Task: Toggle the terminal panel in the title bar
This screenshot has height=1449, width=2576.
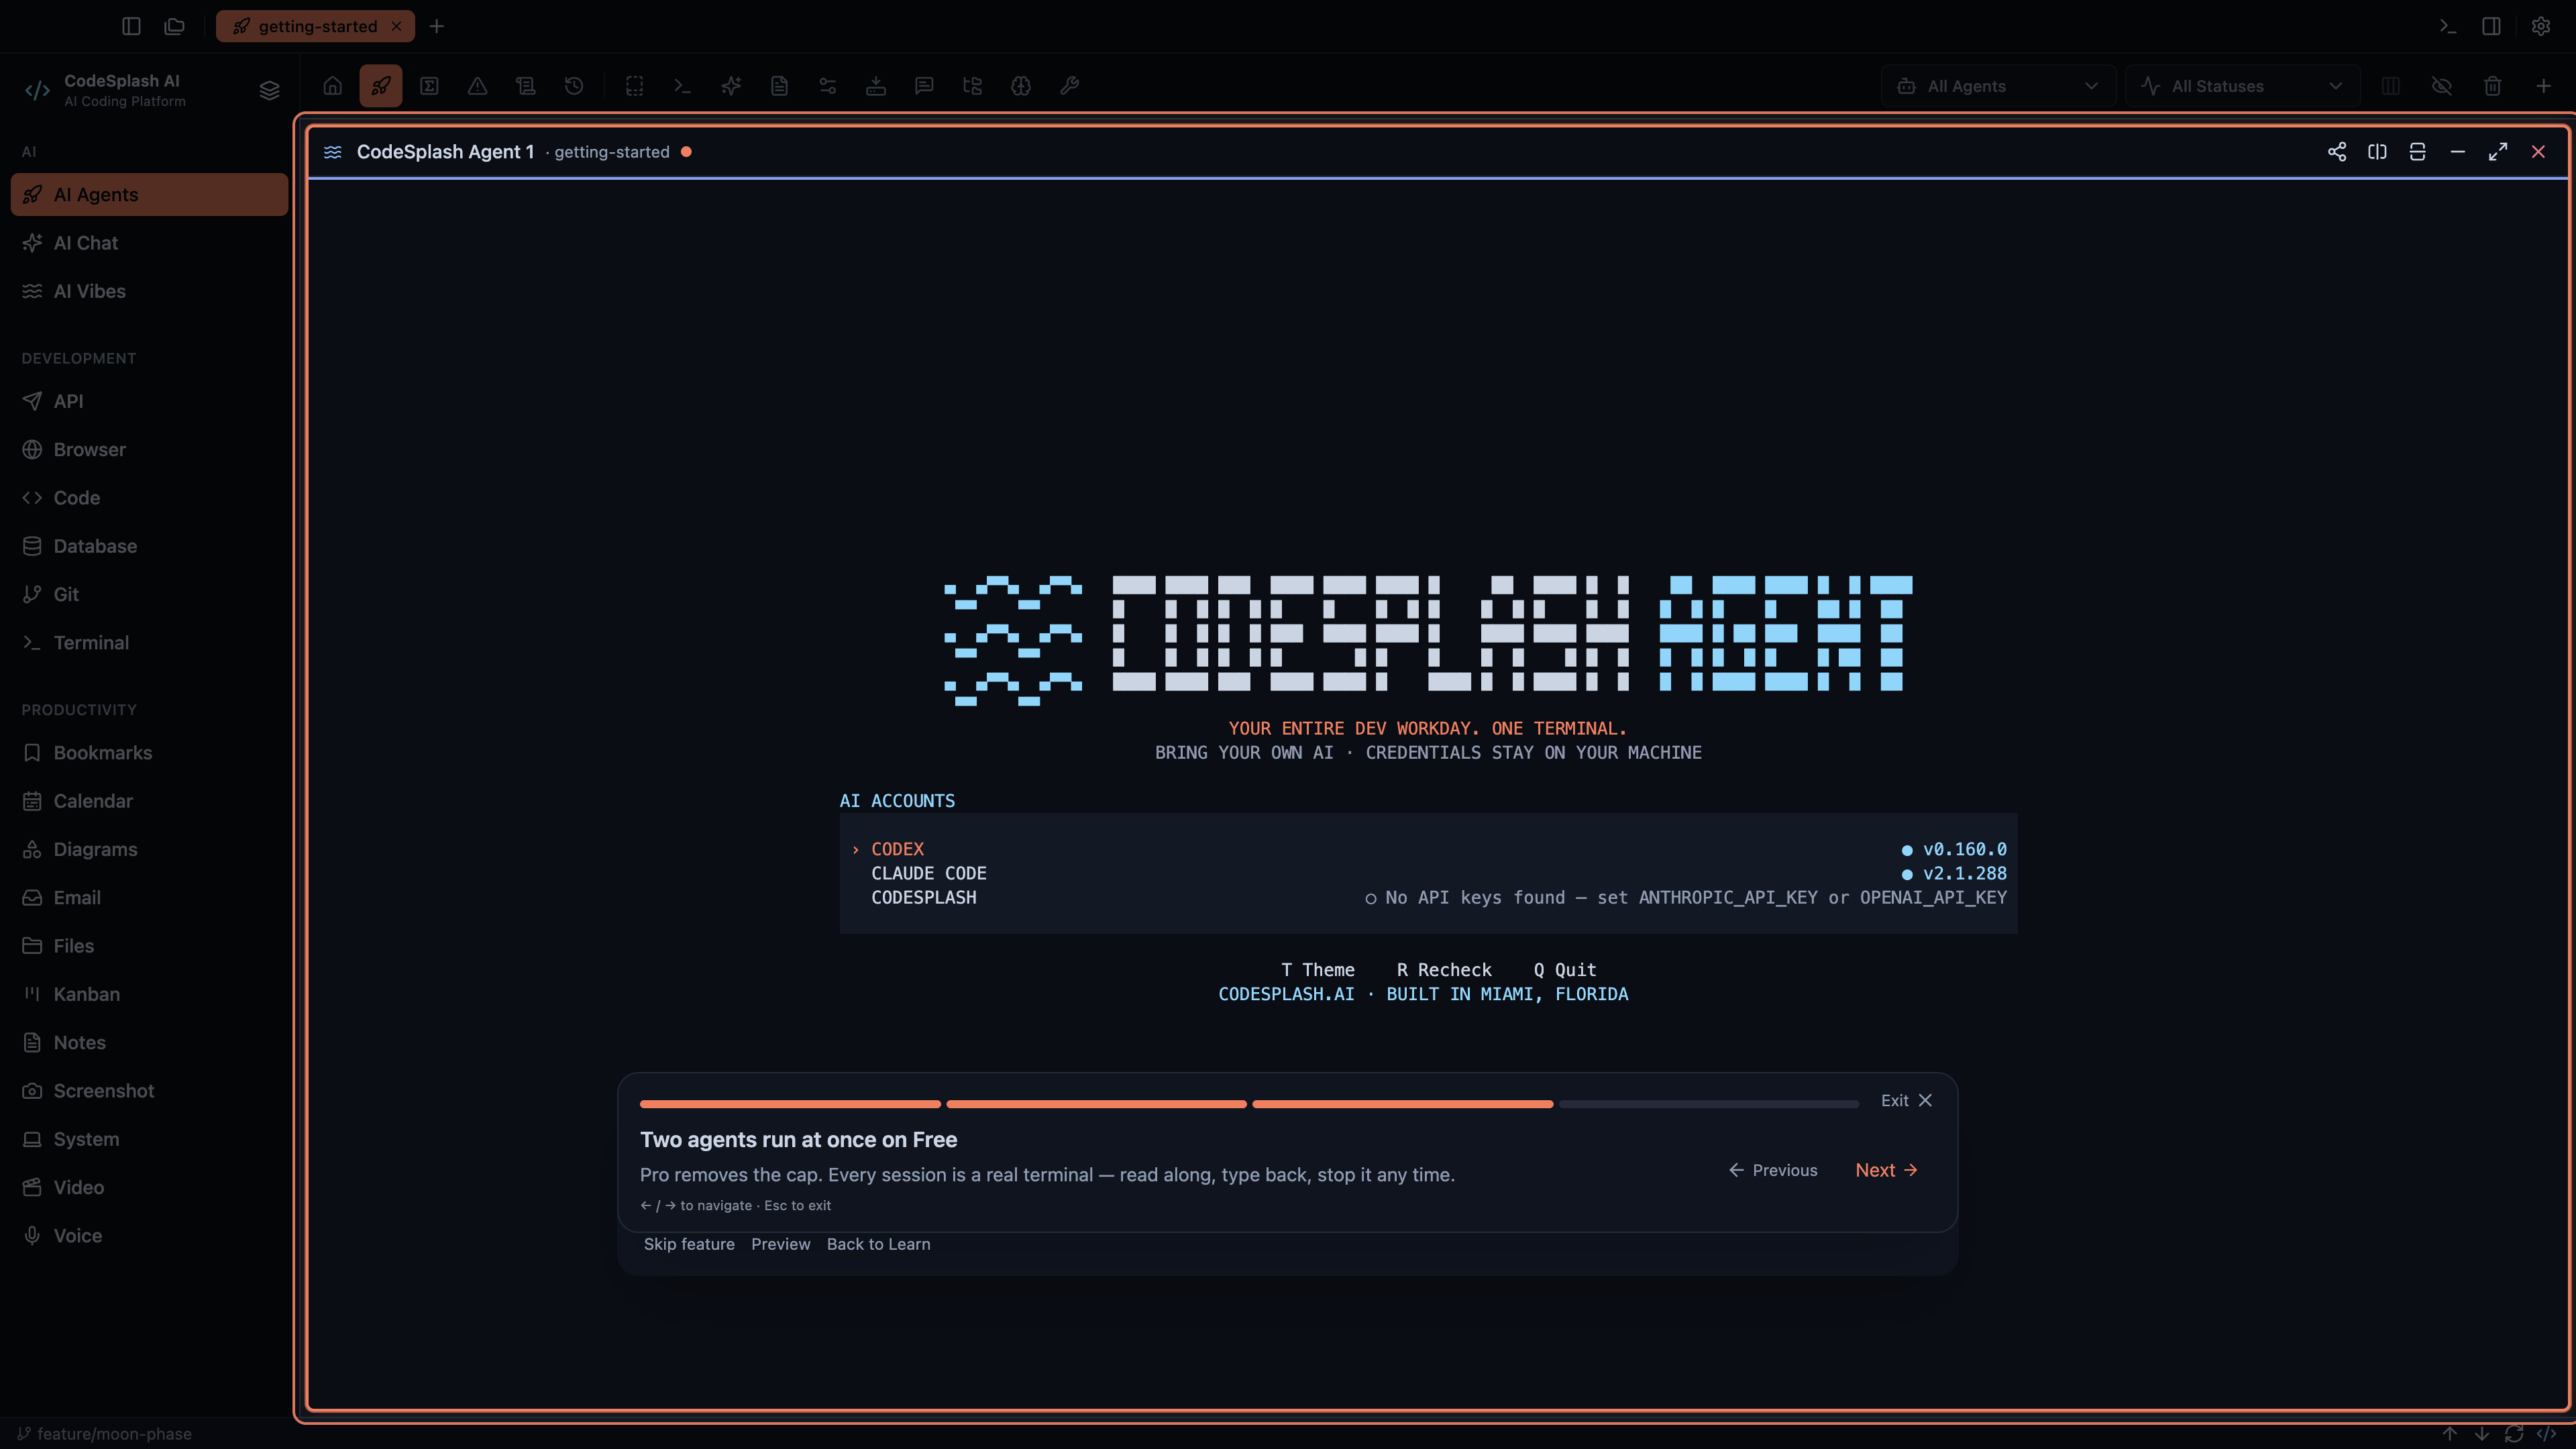Action: [x=2447, y=26]
